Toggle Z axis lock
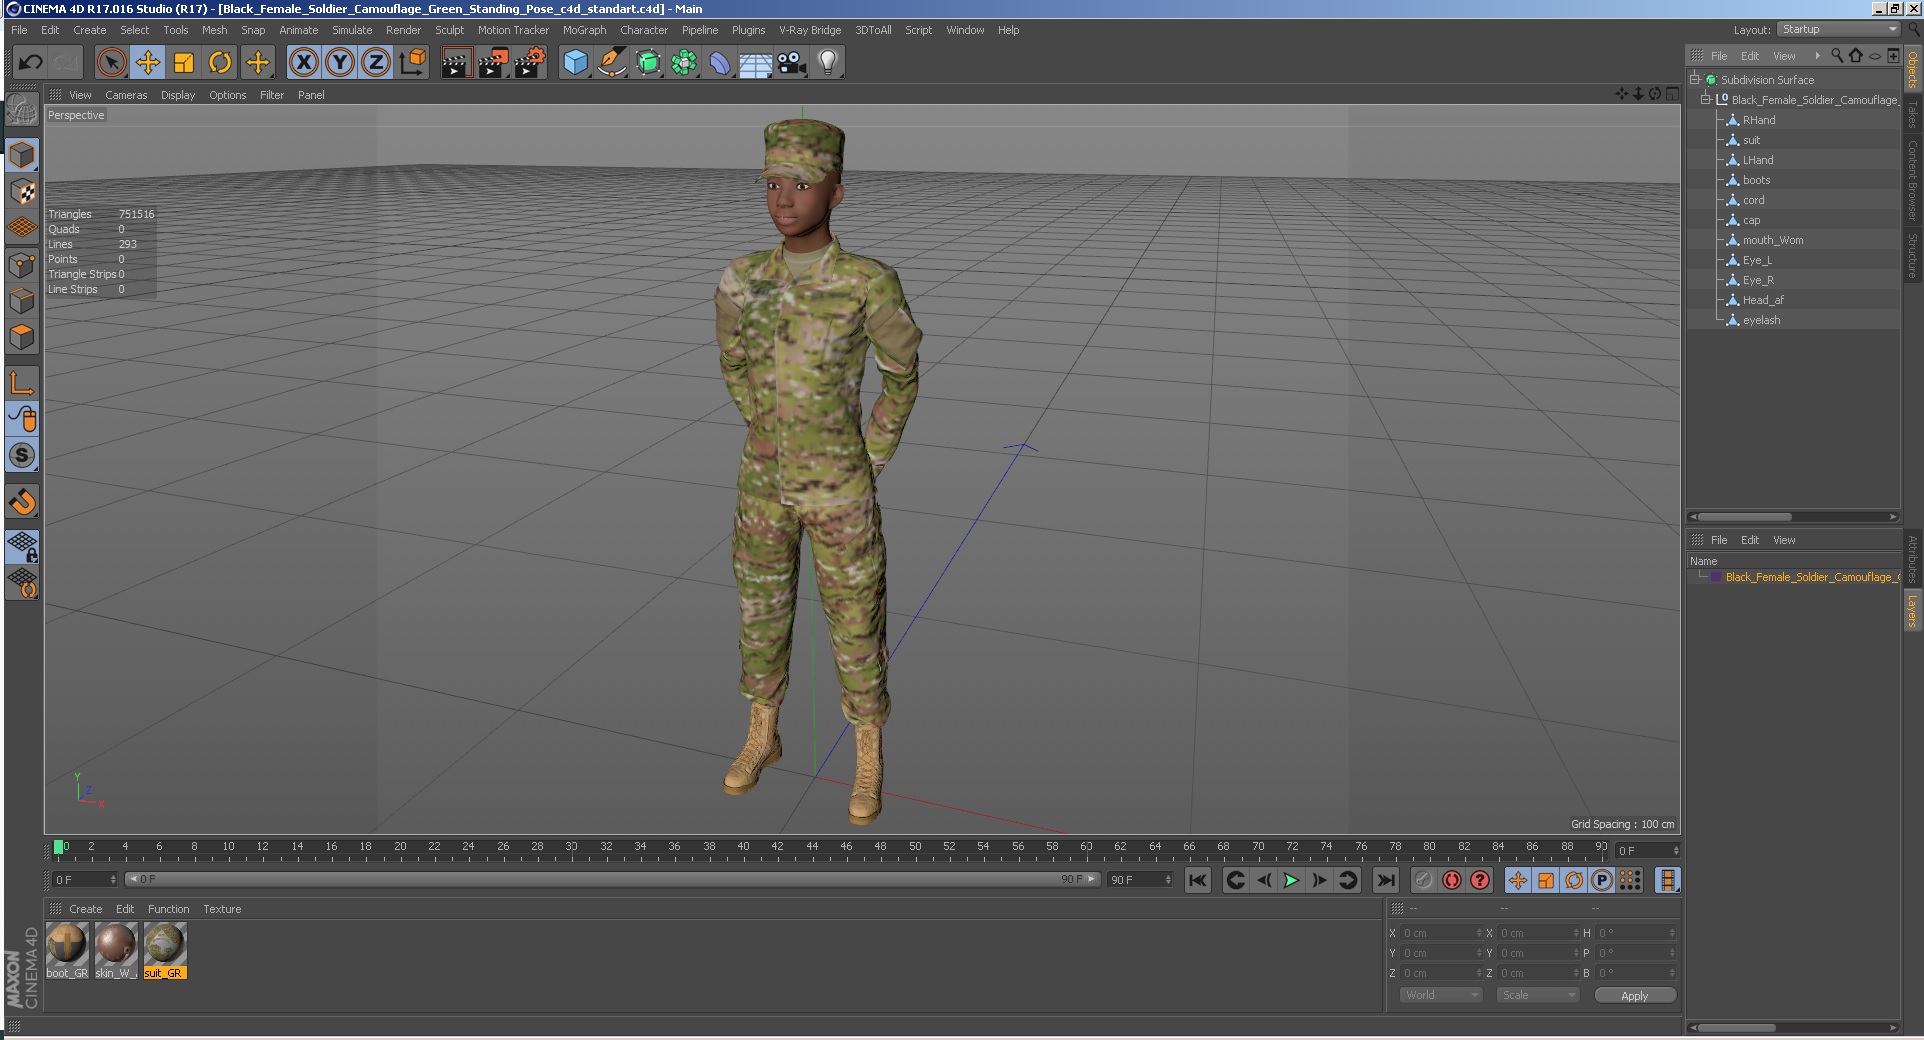Screen dimensions: 1924x1040 click(376, 63)
